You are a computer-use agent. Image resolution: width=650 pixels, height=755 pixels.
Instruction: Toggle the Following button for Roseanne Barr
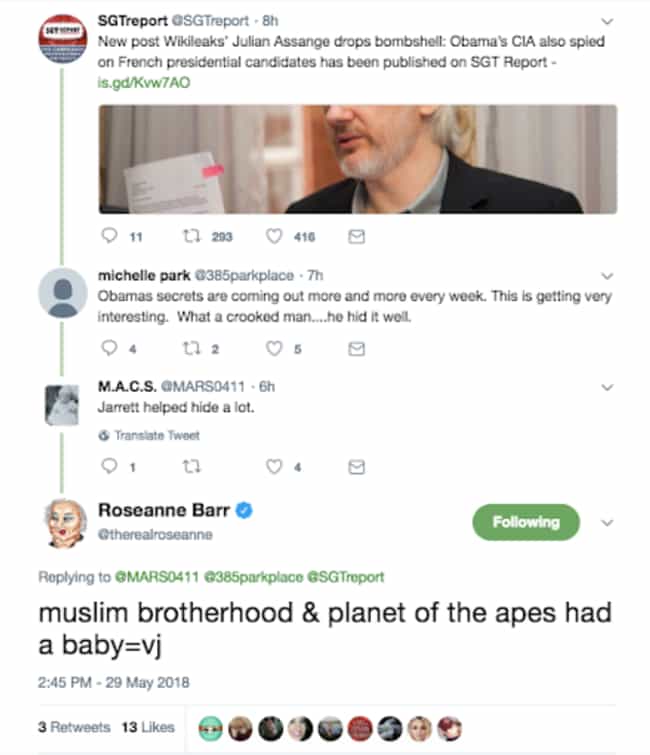[526, 522]
